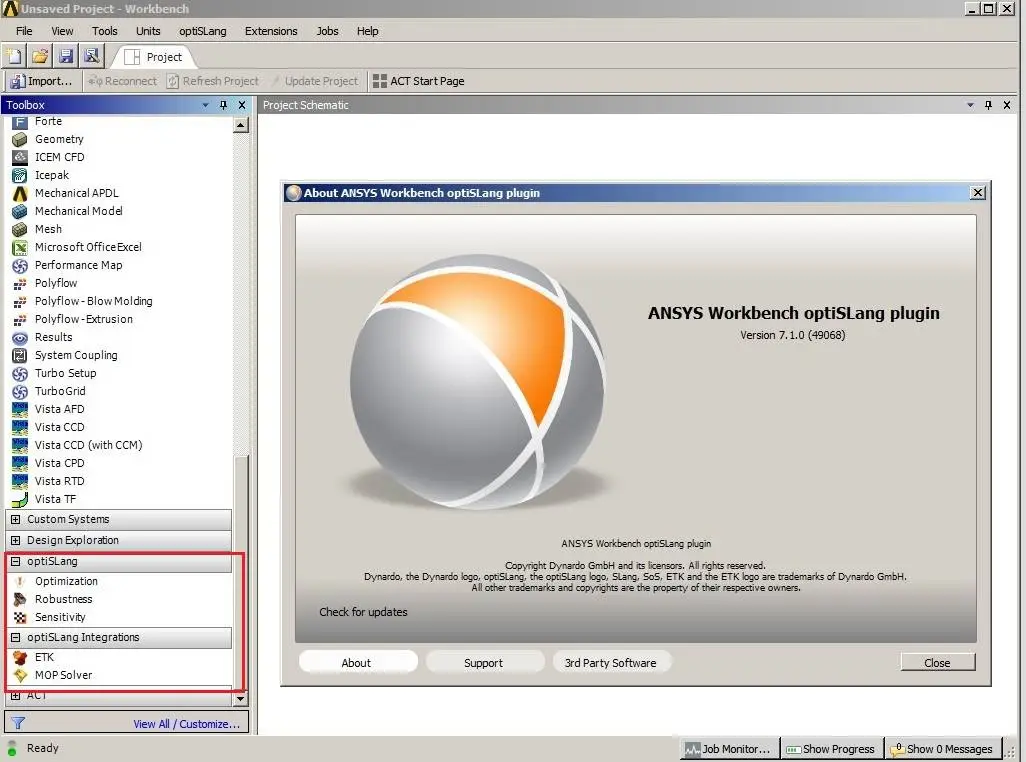Image resolution: width=1026 pixels, height=762 pixels.
Task: Expand the Custom Systems group
Action: coord(16,519)
